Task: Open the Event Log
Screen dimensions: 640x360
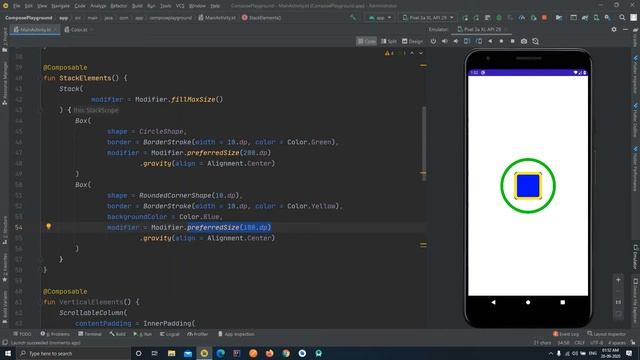Action: tap(566, 334)
